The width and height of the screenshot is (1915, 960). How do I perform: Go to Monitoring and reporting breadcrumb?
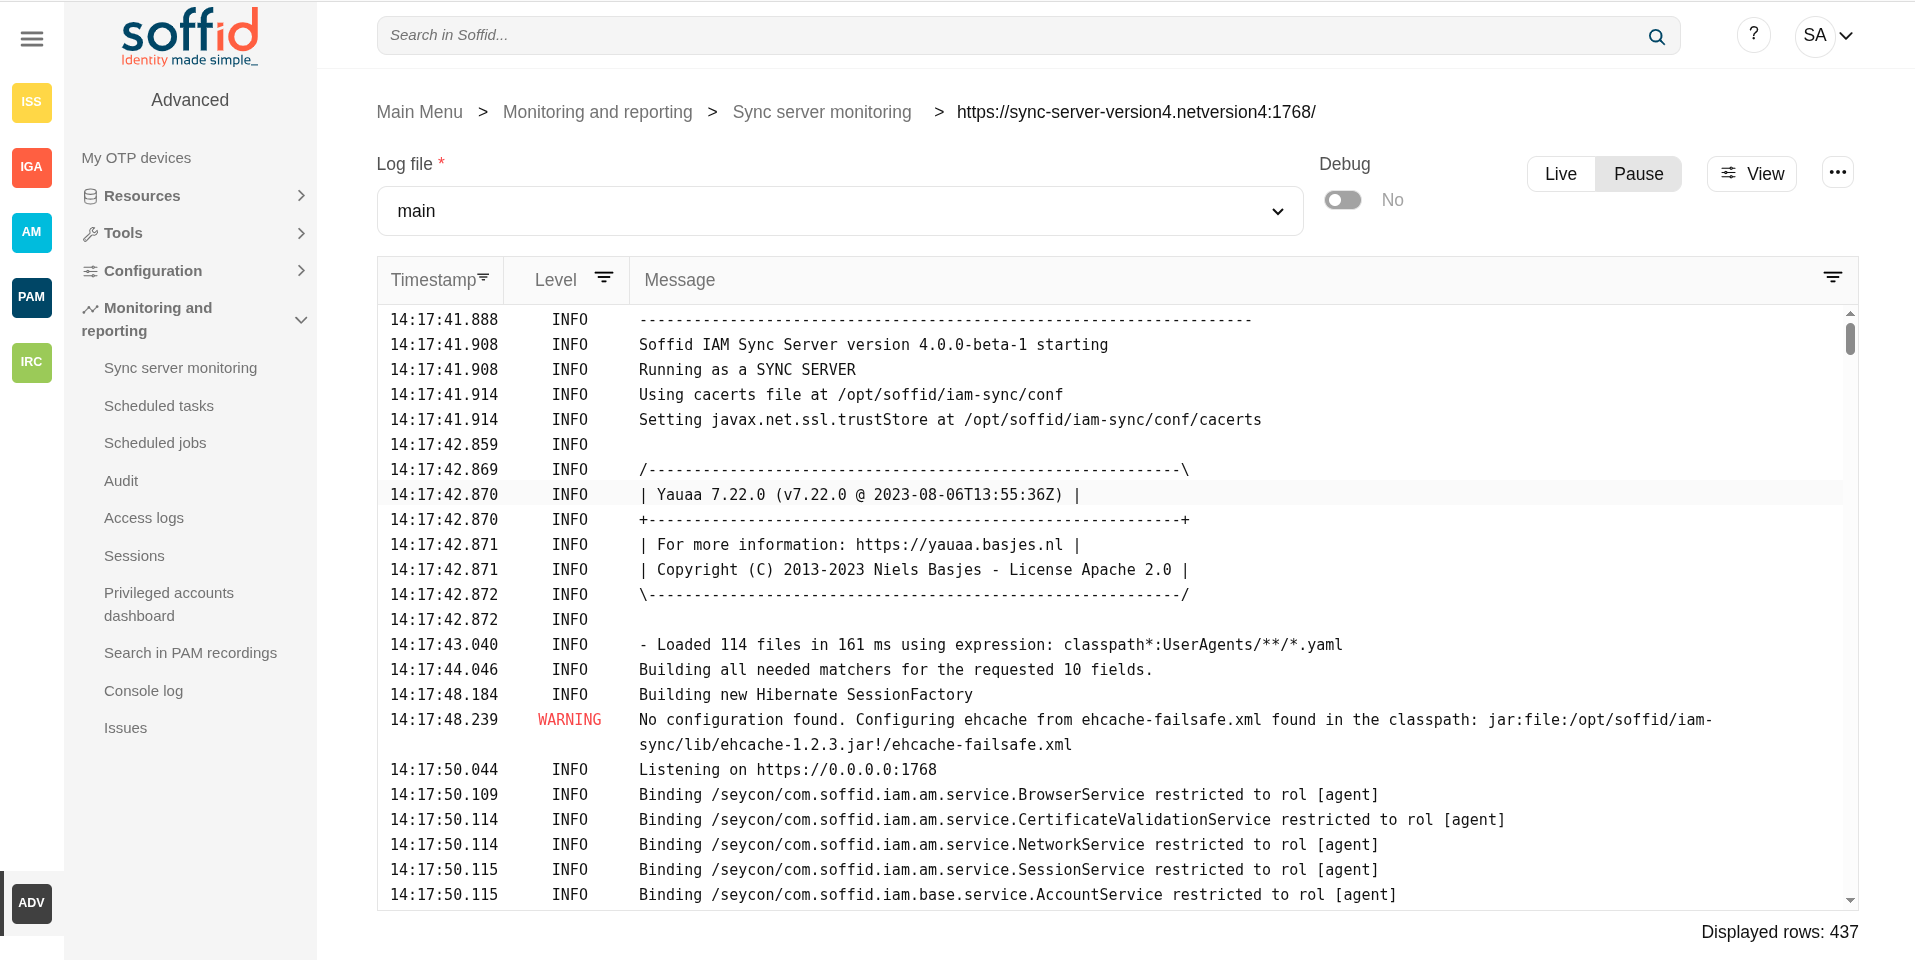pyautogui.click(x=597, y=112)
